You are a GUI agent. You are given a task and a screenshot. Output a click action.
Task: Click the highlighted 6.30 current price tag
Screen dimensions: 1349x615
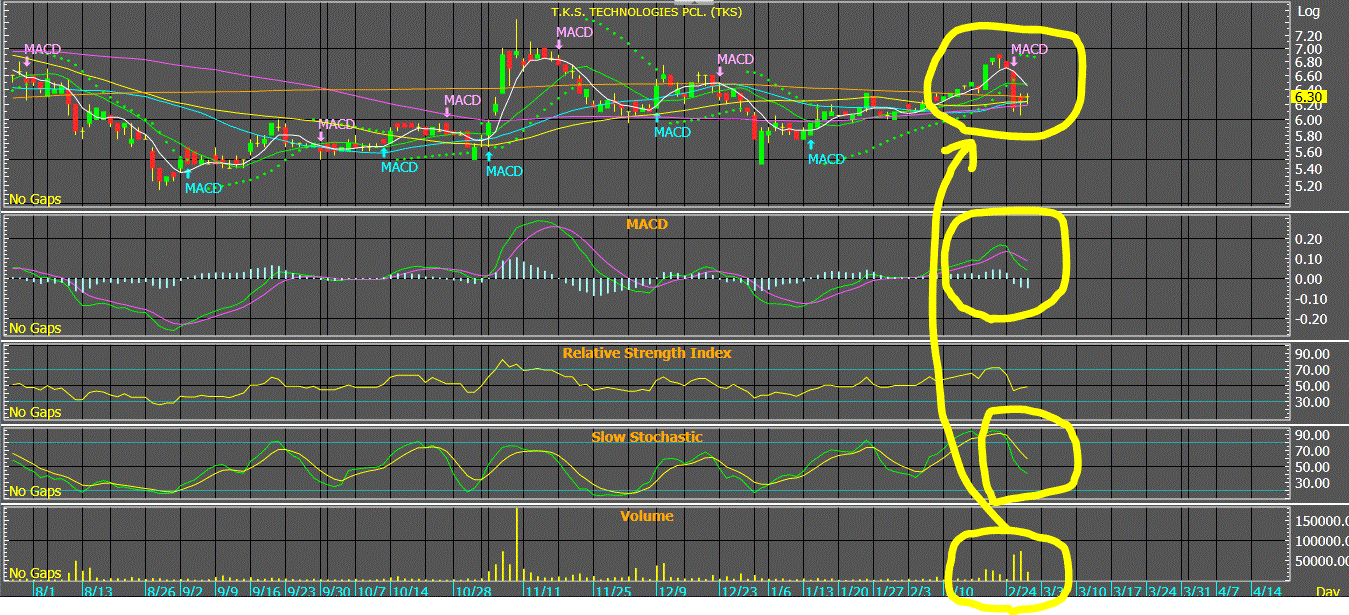click(x=1309, y=97)
